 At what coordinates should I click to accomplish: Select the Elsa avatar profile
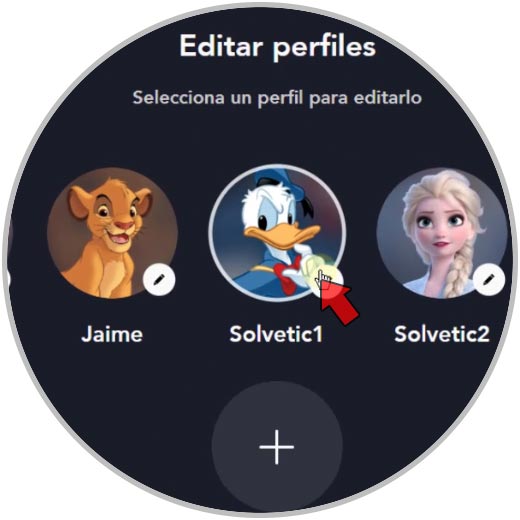tap(442, 233)
